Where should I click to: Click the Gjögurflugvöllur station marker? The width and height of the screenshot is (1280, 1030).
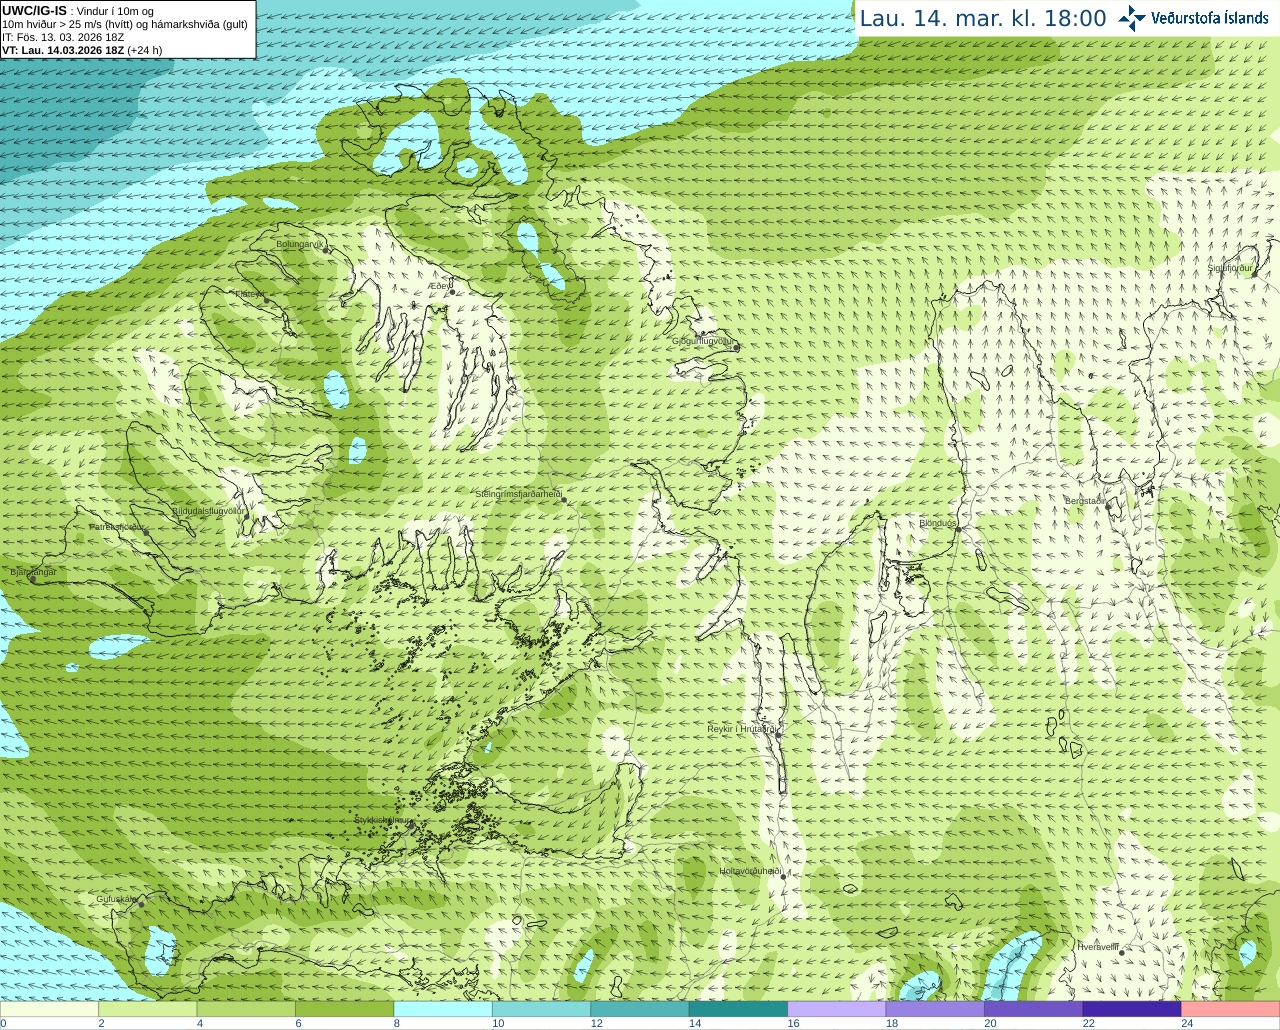tap(737, 347)
